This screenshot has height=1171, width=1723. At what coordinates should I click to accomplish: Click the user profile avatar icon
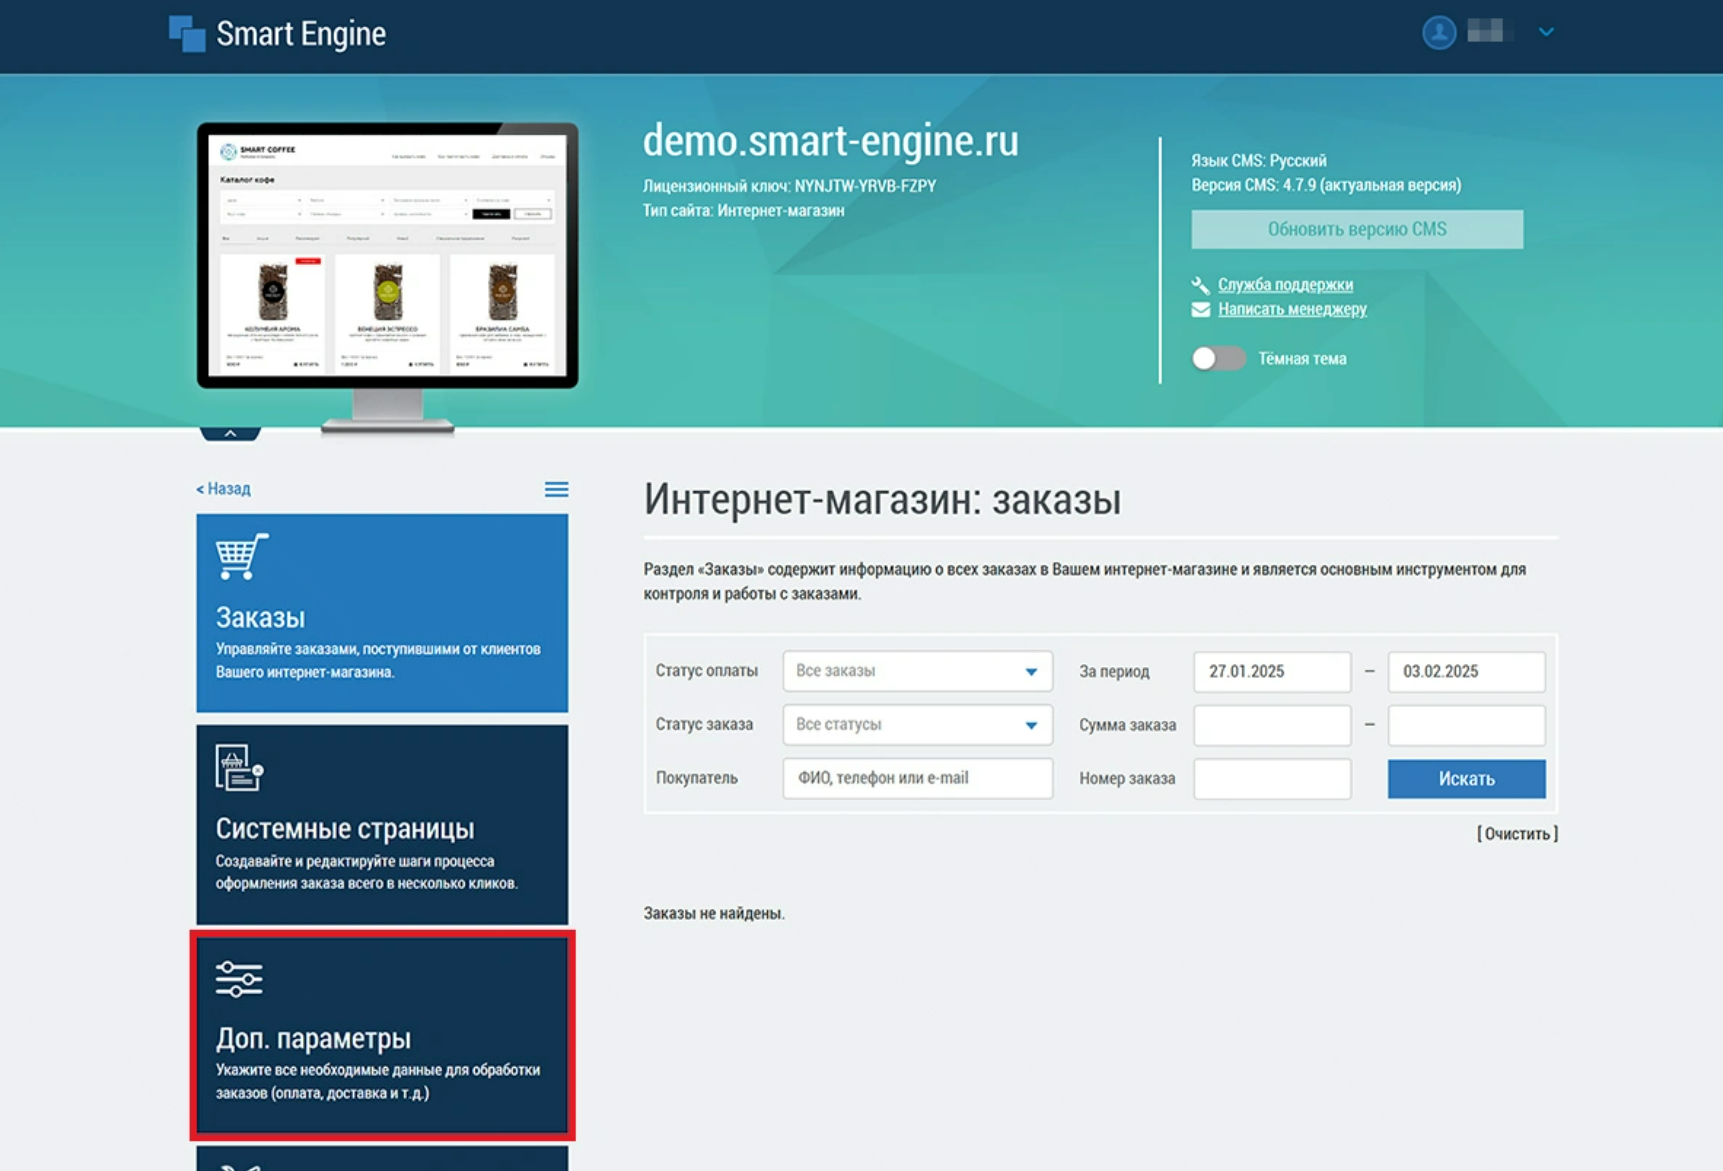pyautogui.click(x=1438, y=33)
